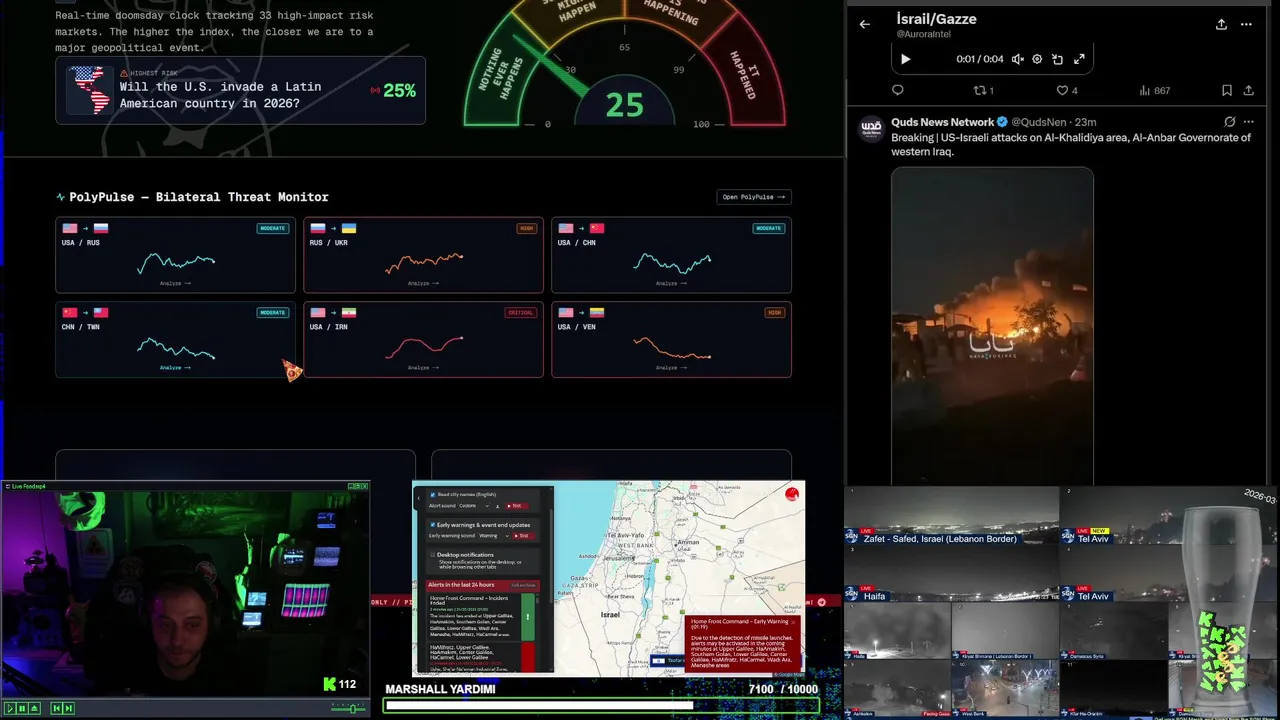This screenshot has height=720, width=1280.
Task: Share the AuroraIntel tweet from its action row
Action: tap(1249, 90)
